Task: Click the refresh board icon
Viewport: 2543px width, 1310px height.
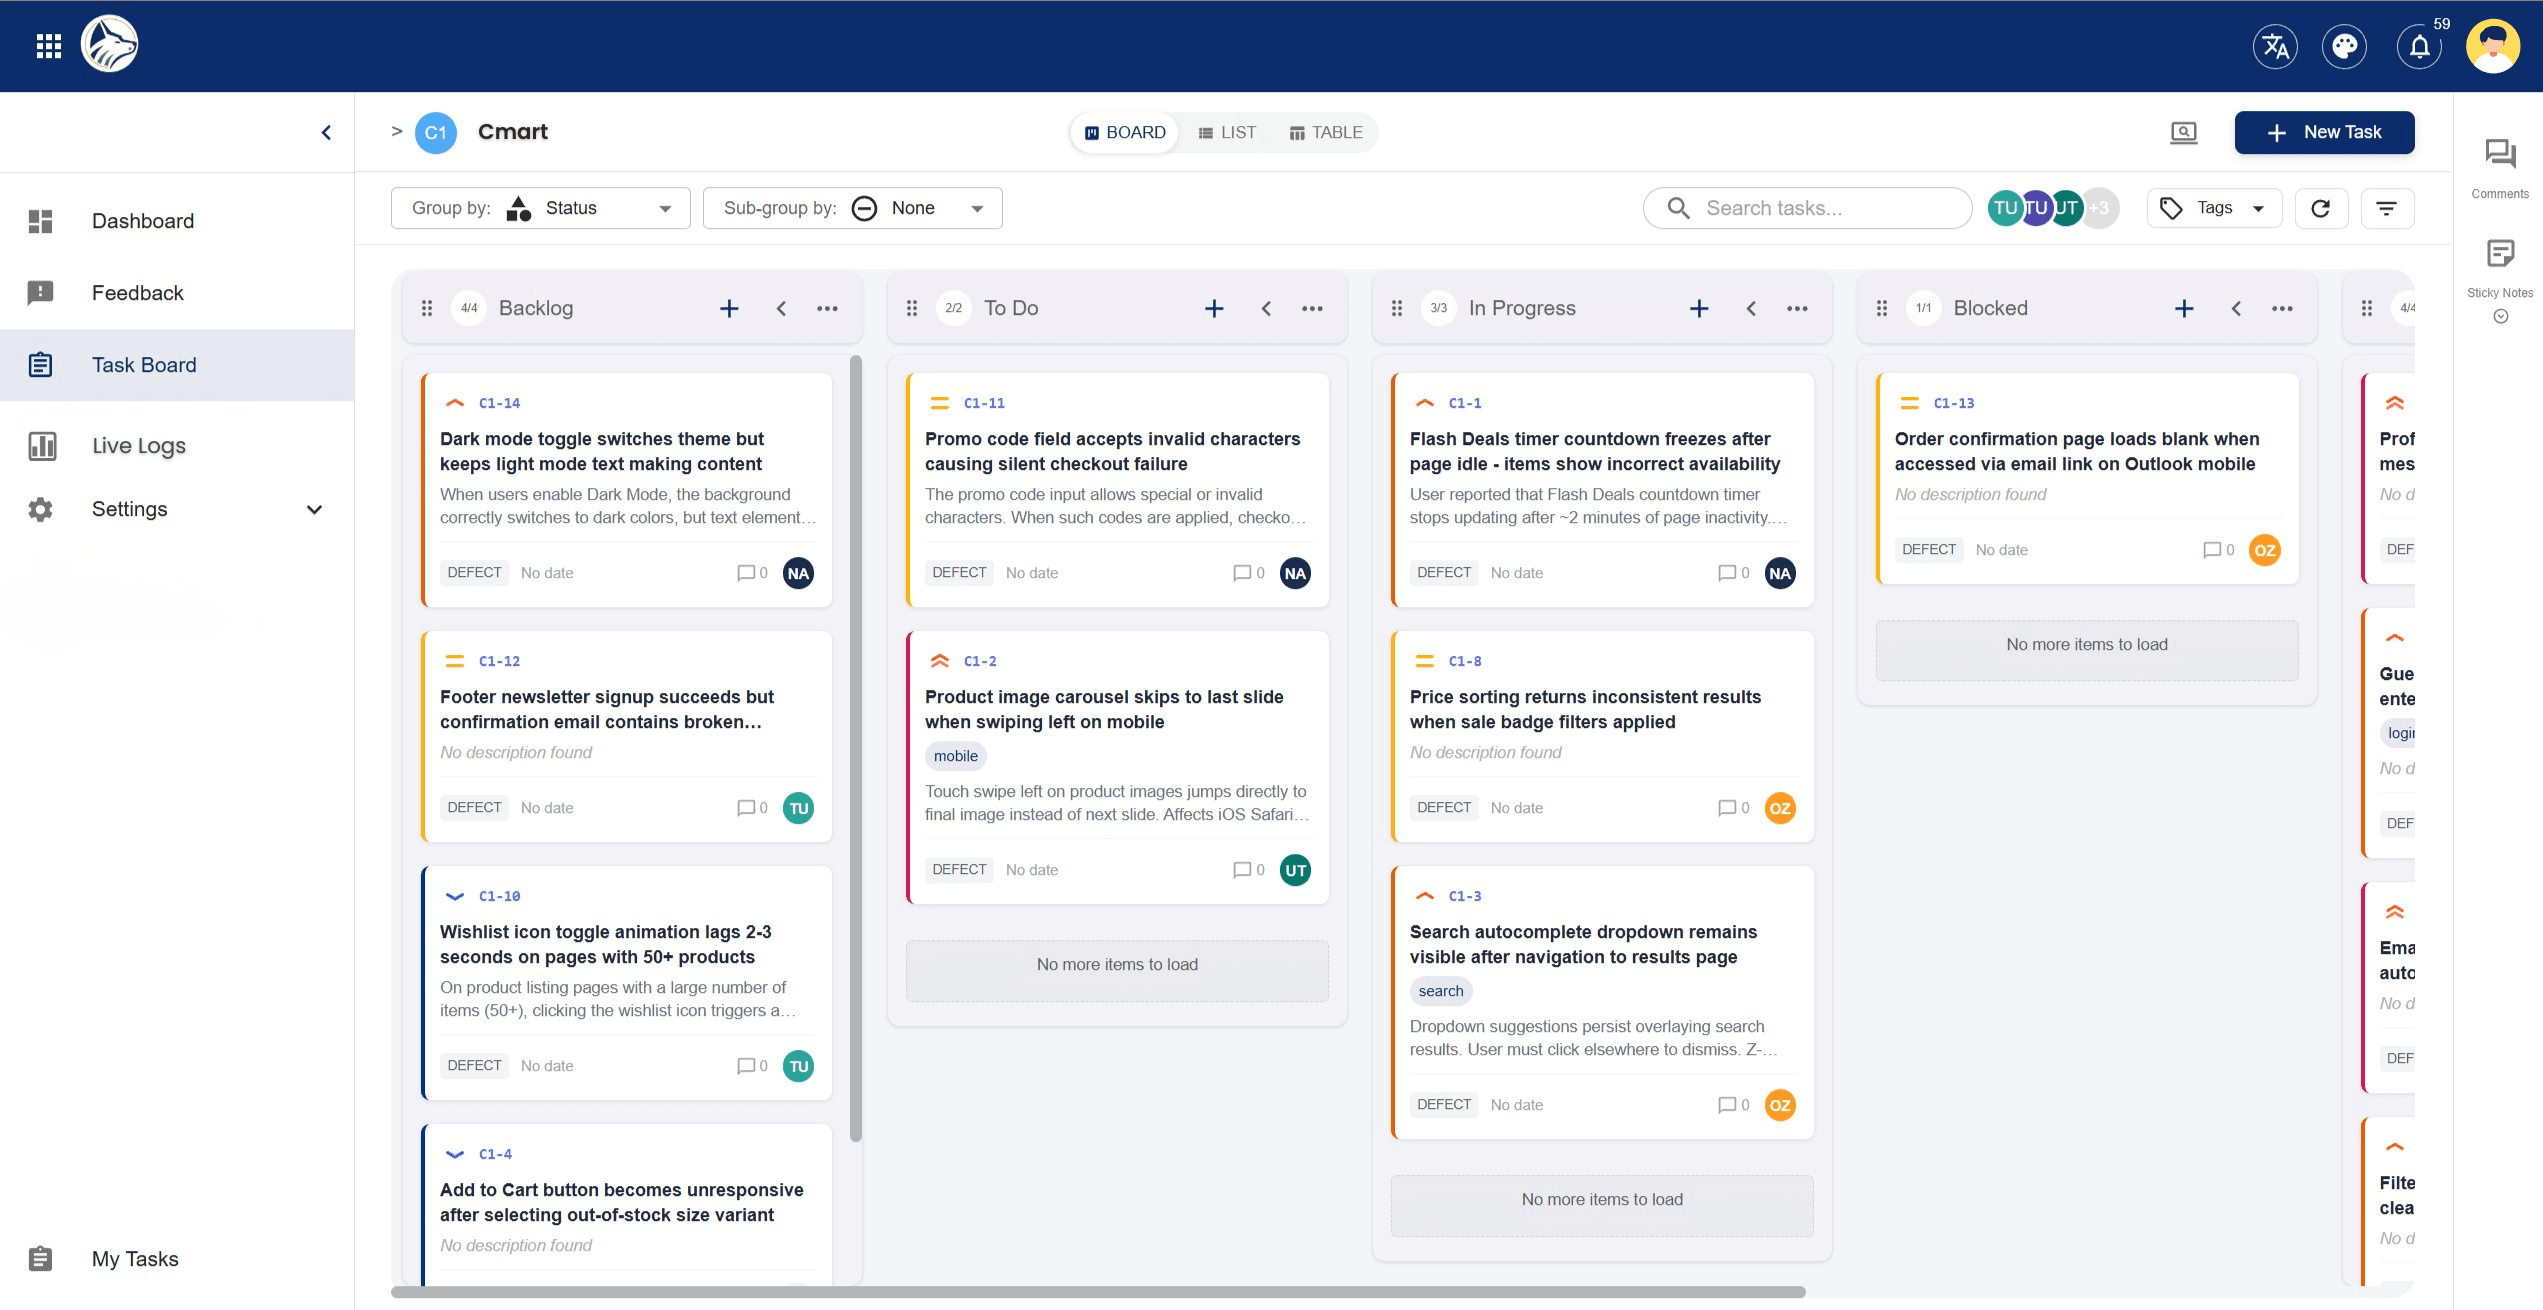Action: coord(2320,208)
